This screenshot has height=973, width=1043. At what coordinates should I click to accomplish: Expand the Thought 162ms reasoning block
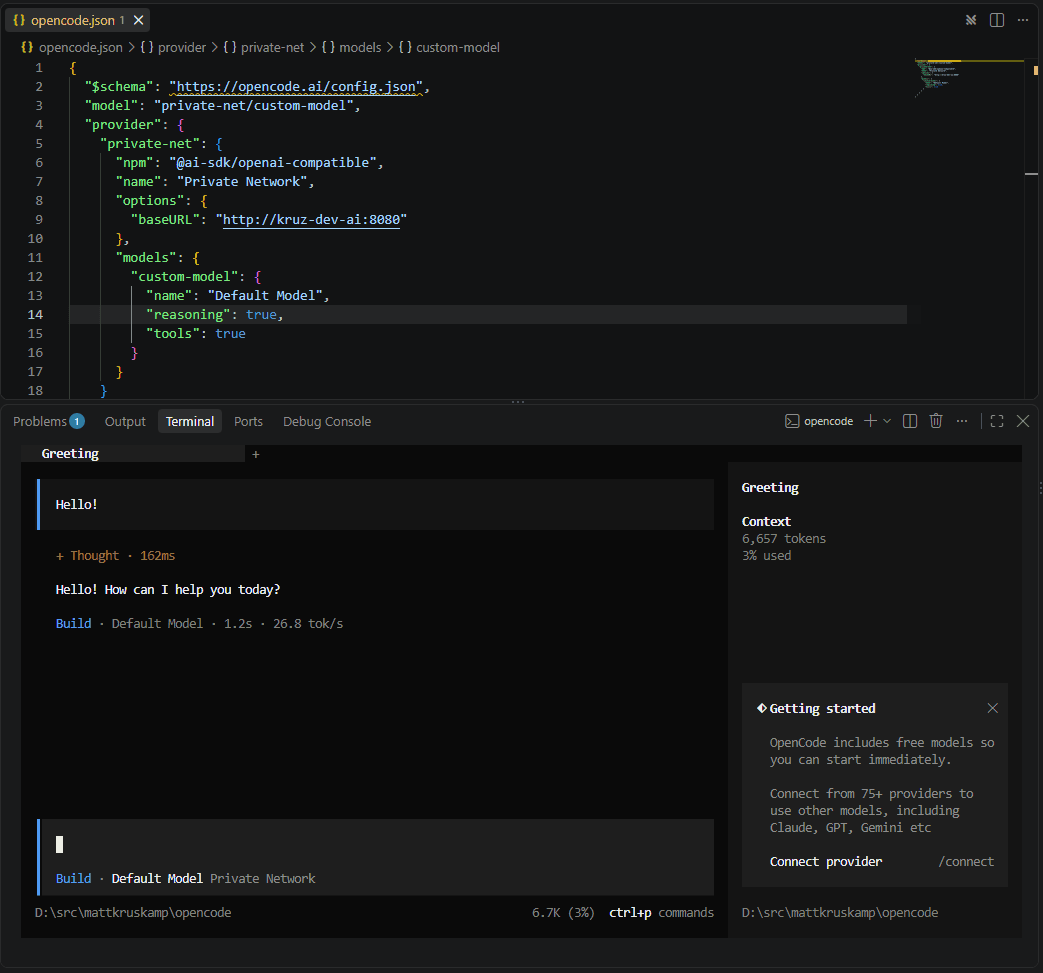(x=115, y=555)
